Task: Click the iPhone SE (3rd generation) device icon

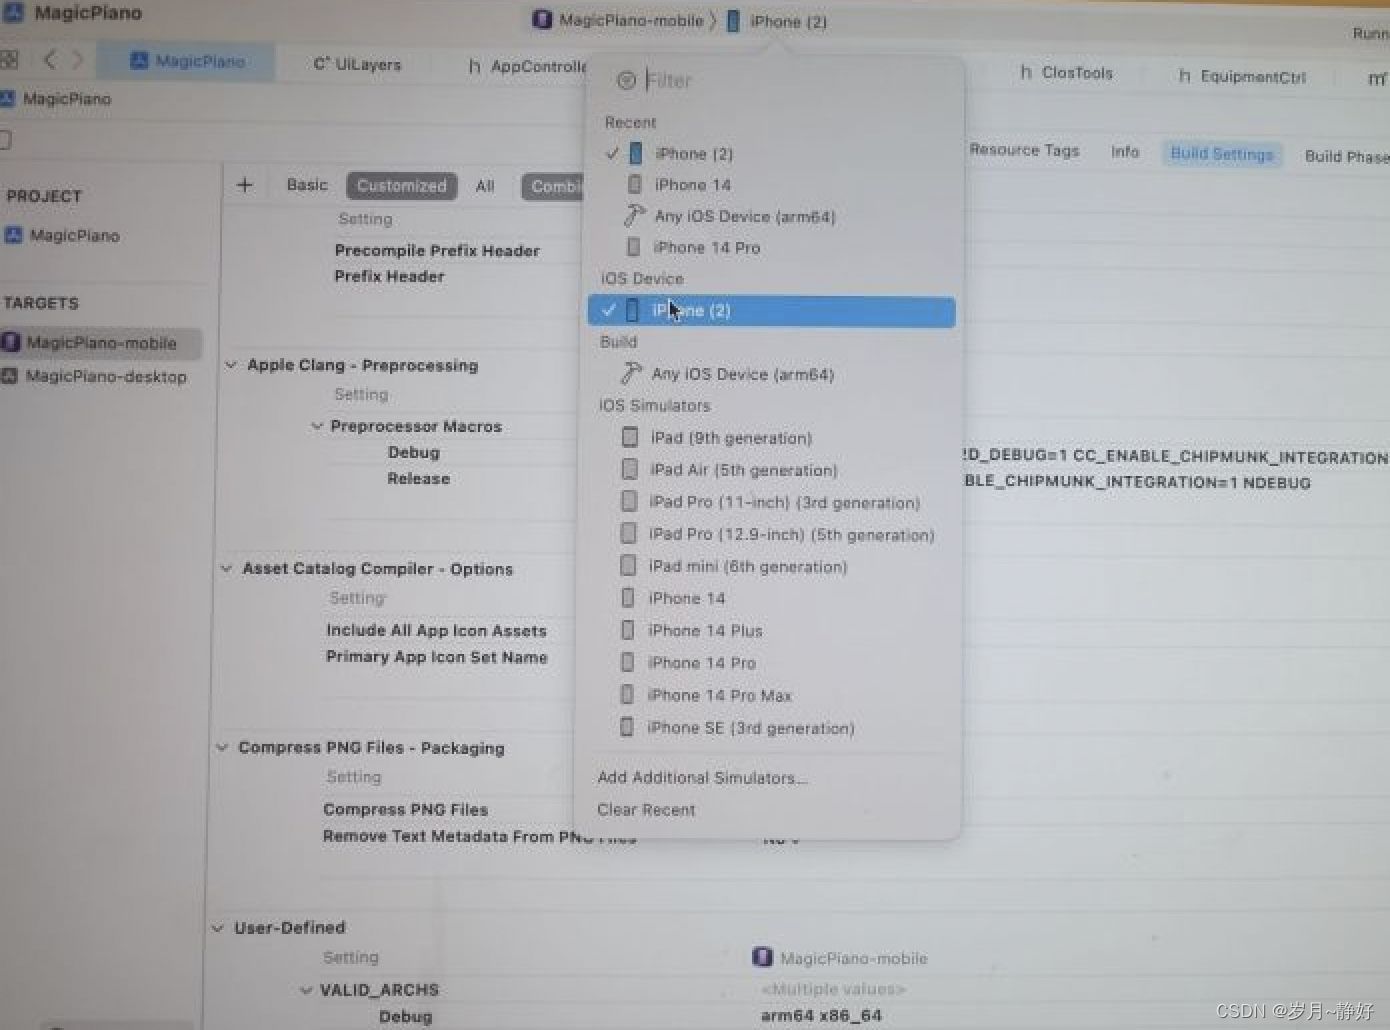Action: (626, 727)
